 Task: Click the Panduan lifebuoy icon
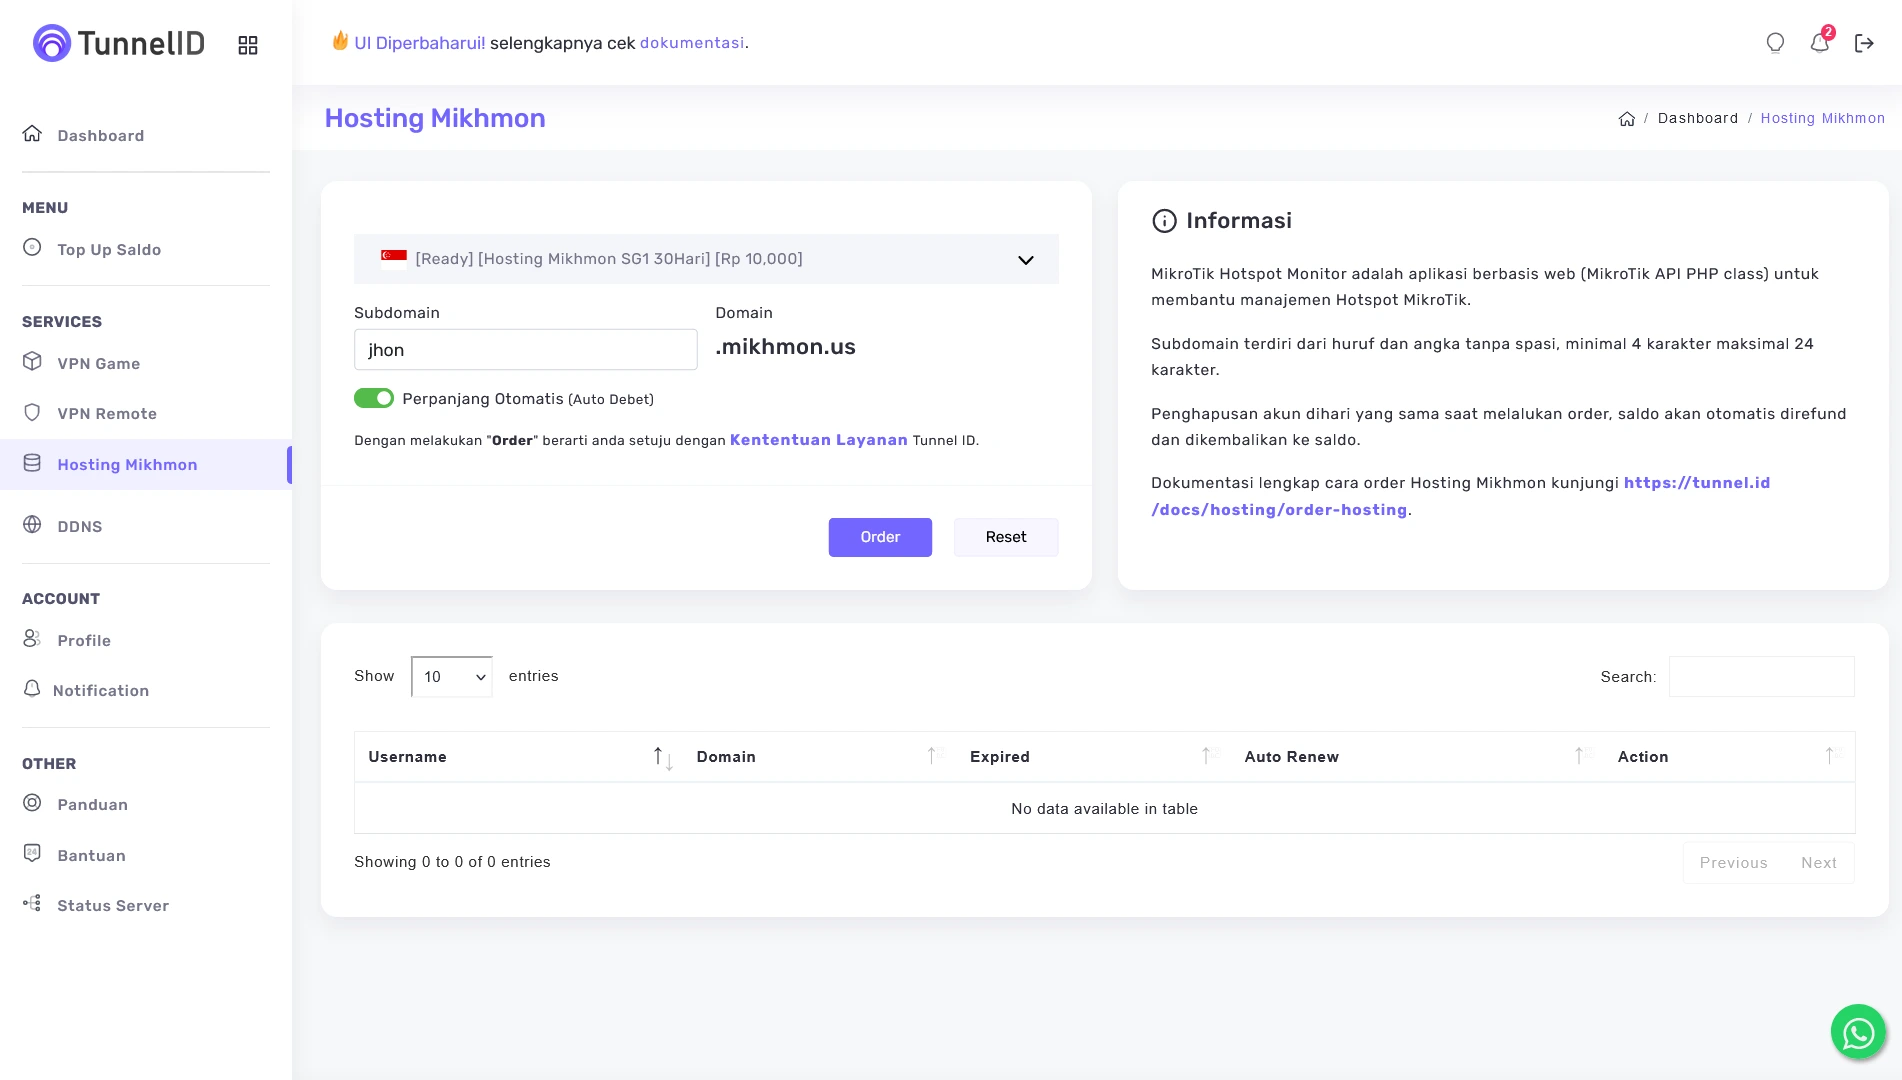pos(32,803)
